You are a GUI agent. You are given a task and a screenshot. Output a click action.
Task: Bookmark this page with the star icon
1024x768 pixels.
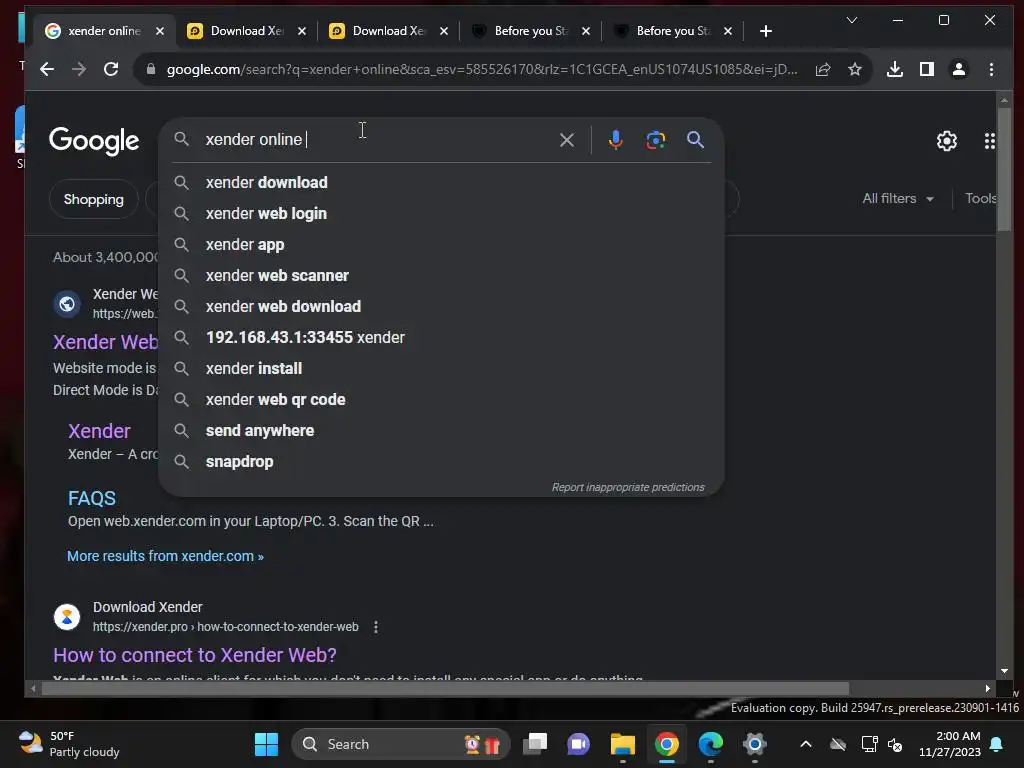854,69
